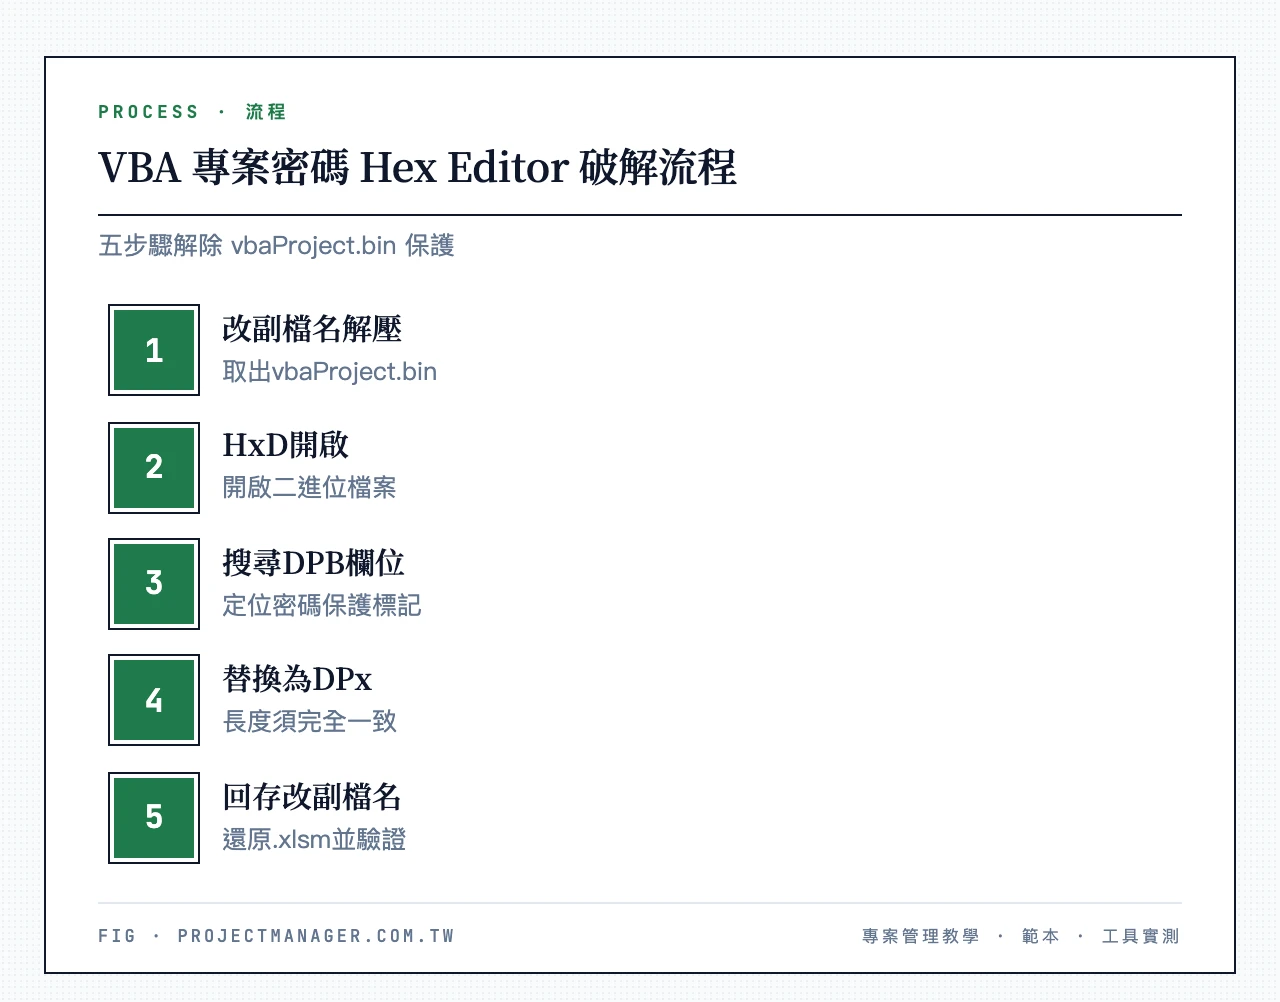Click the footer tag "範本"
Viewport: 1280px width, 1002px height.
click(1040, 936)
